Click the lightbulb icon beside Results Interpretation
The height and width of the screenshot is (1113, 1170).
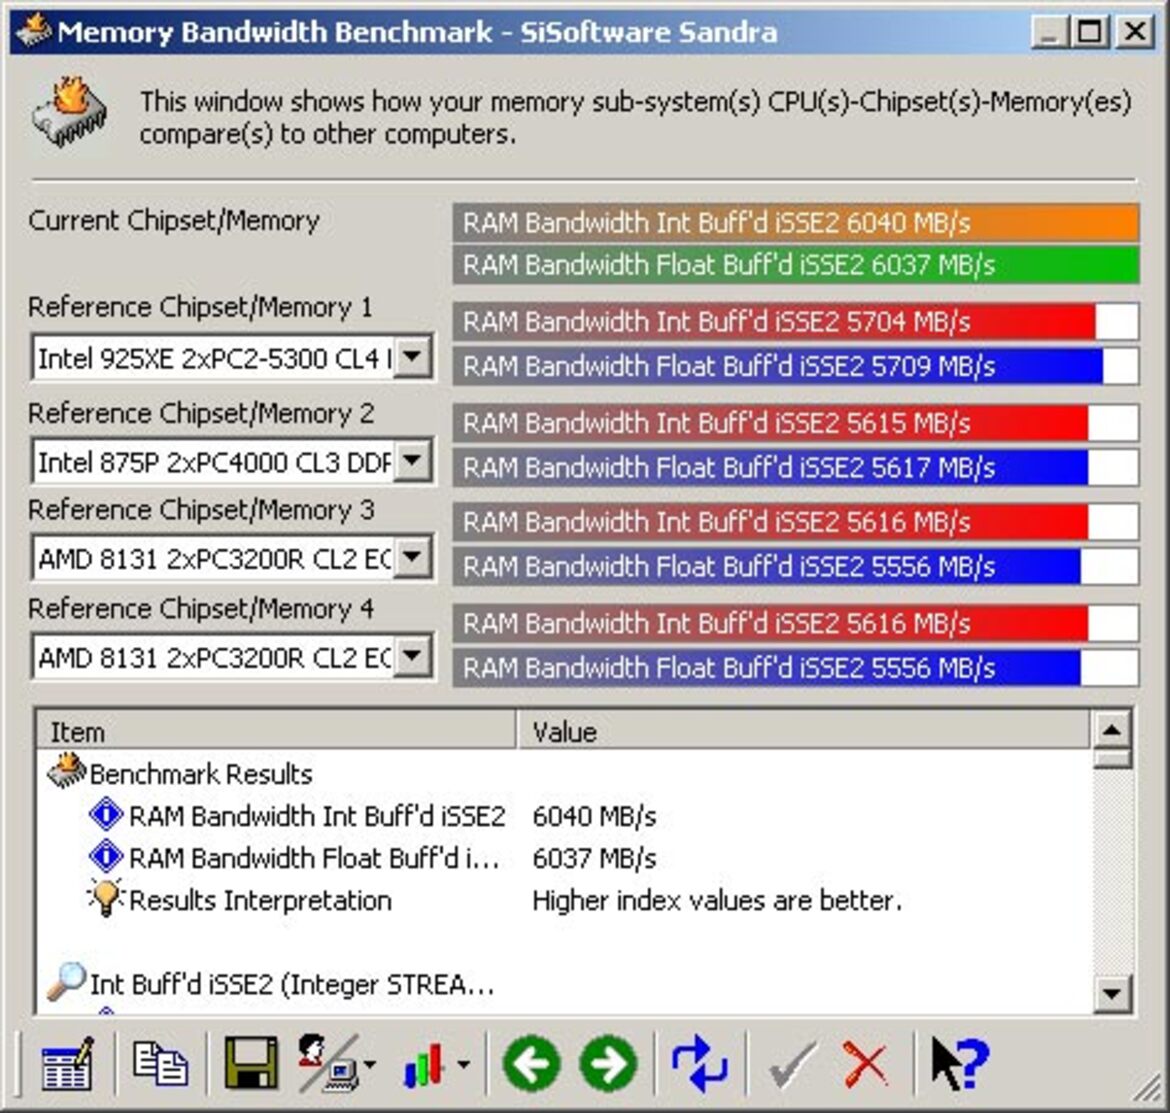click(105, 897)
